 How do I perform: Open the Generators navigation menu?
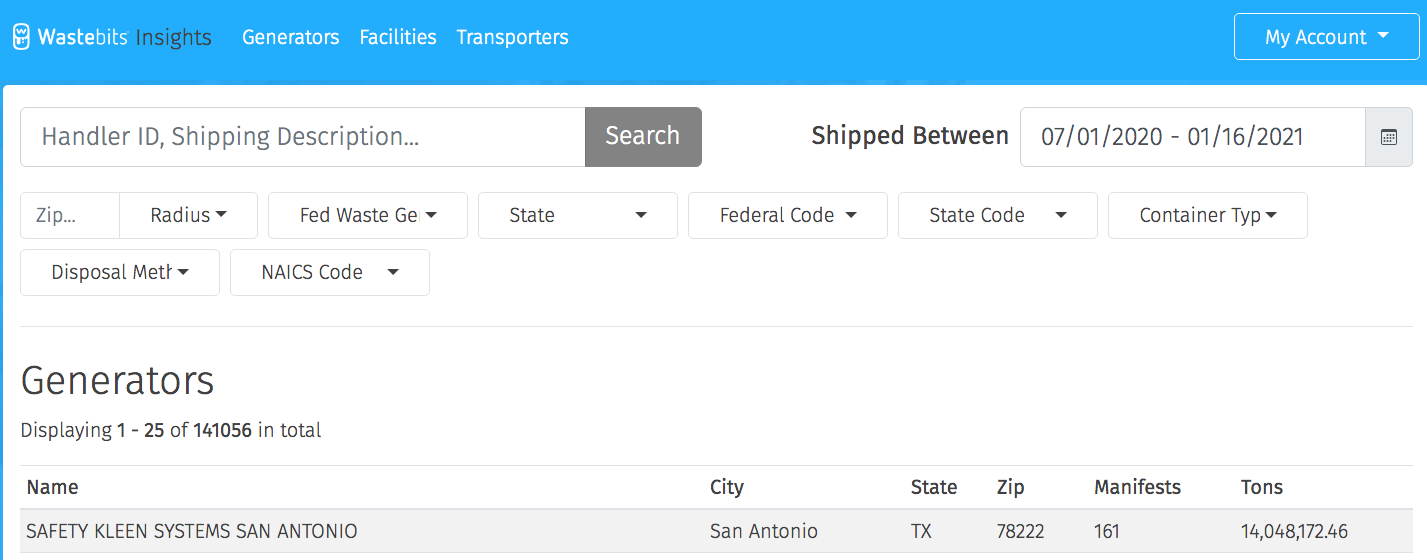291,37
